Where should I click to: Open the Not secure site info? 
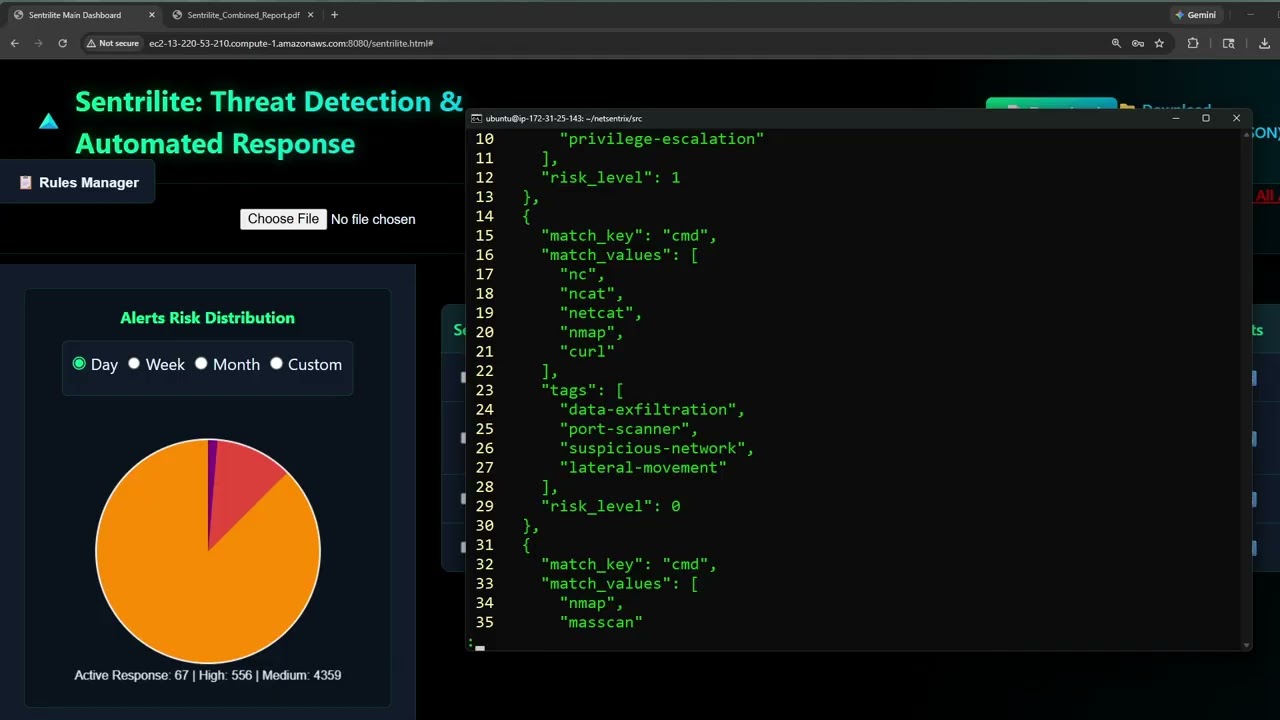(x=112, y=43)
